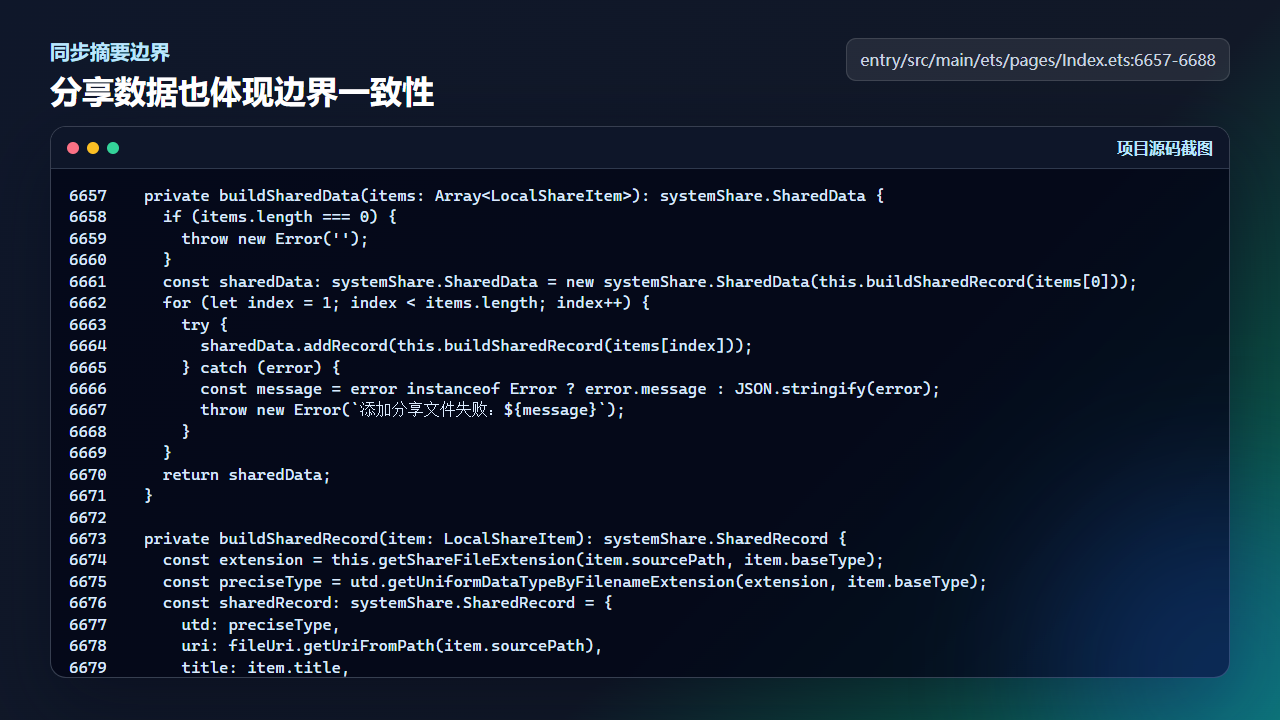Click line number 6675
The image size is (1280, 720).
tap(88, 582)
